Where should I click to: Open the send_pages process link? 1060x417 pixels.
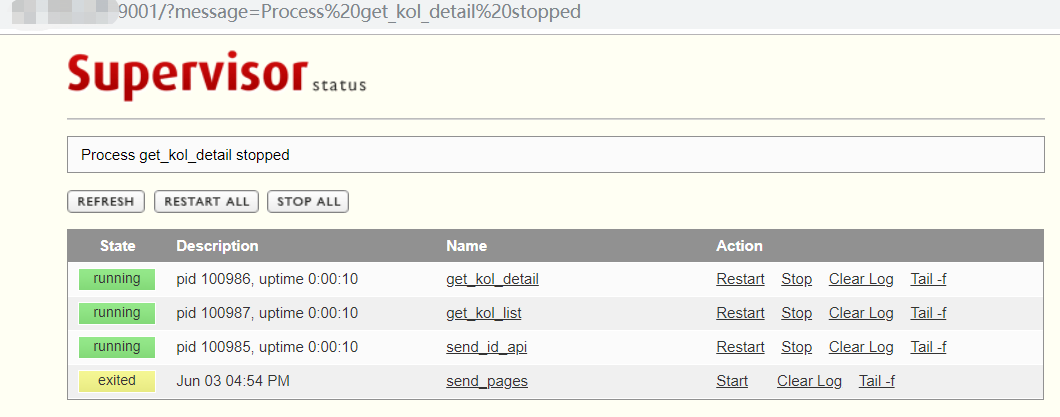pyautogui.click(x=487, y=381)
